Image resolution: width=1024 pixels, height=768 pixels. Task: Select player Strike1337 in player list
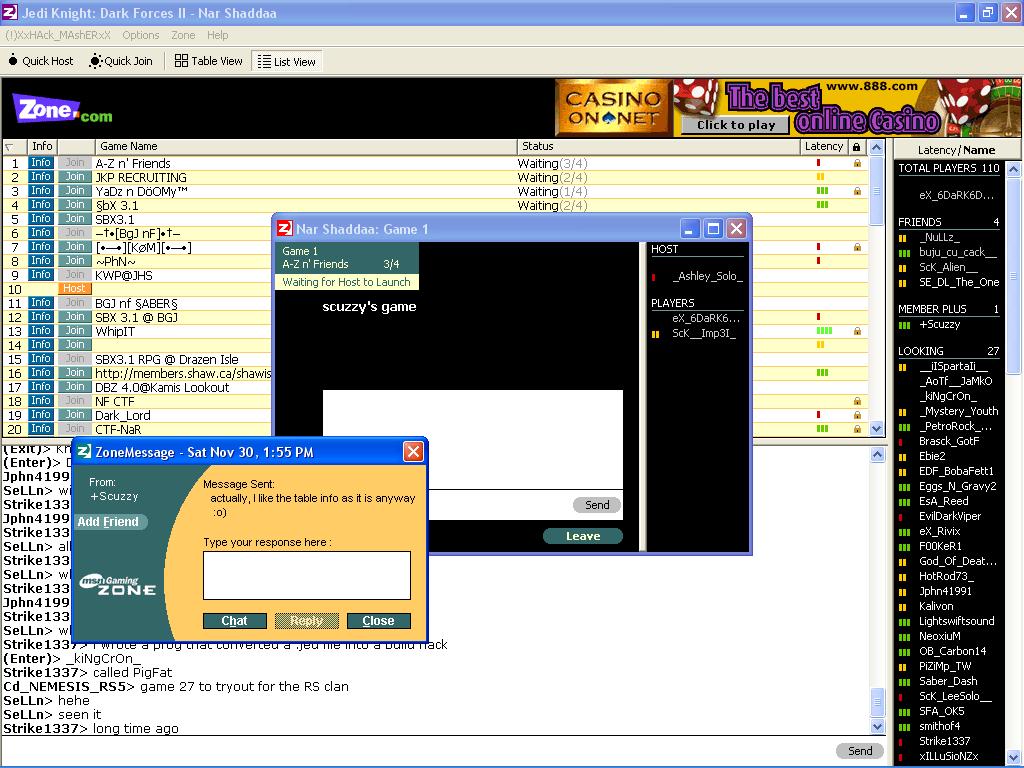[x=944, y=741]
